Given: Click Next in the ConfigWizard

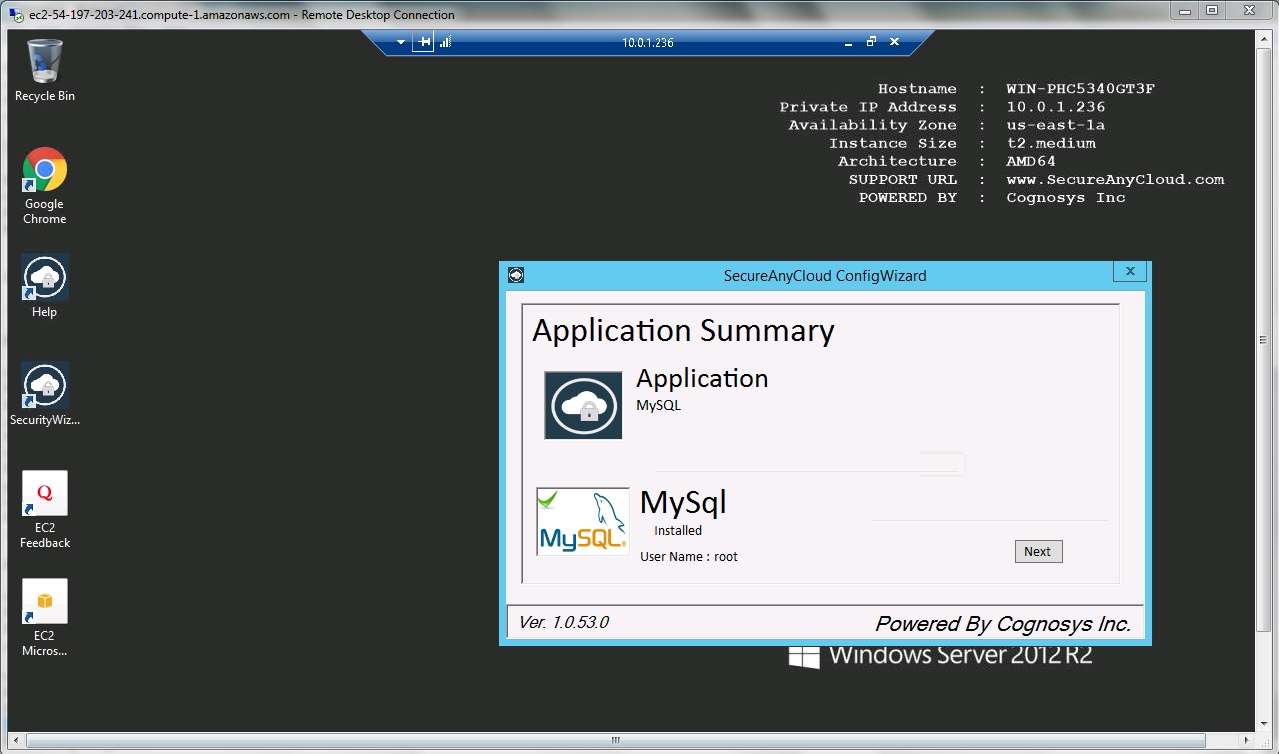Looking at the screenshot, I should tap(1037, 552).
